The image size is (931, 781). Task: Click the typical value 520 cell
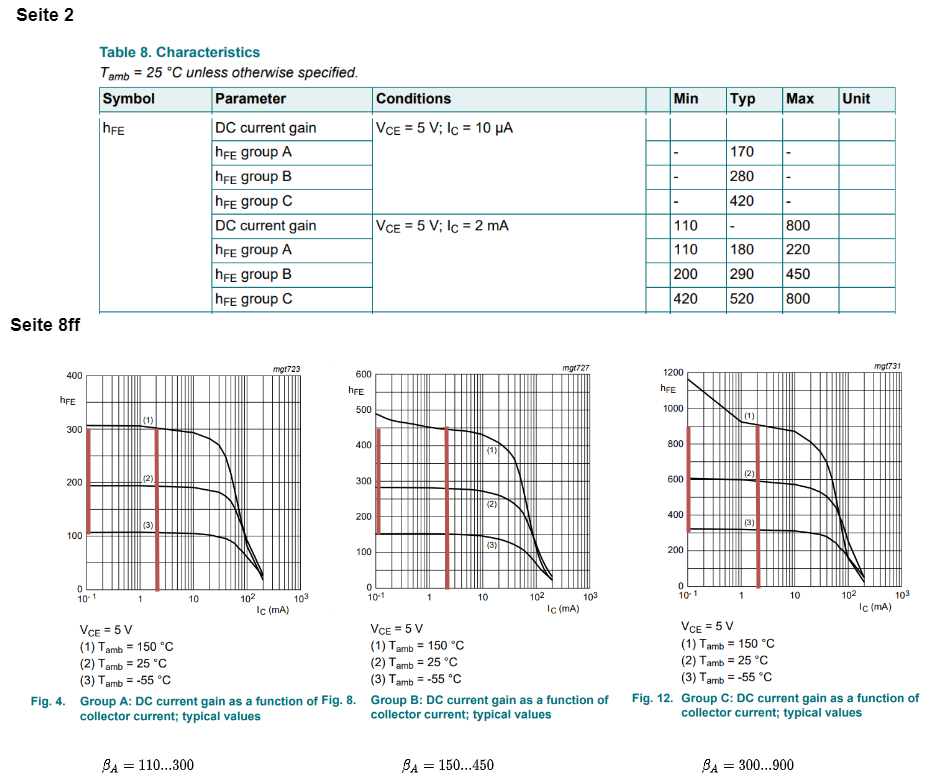[742, 299]
